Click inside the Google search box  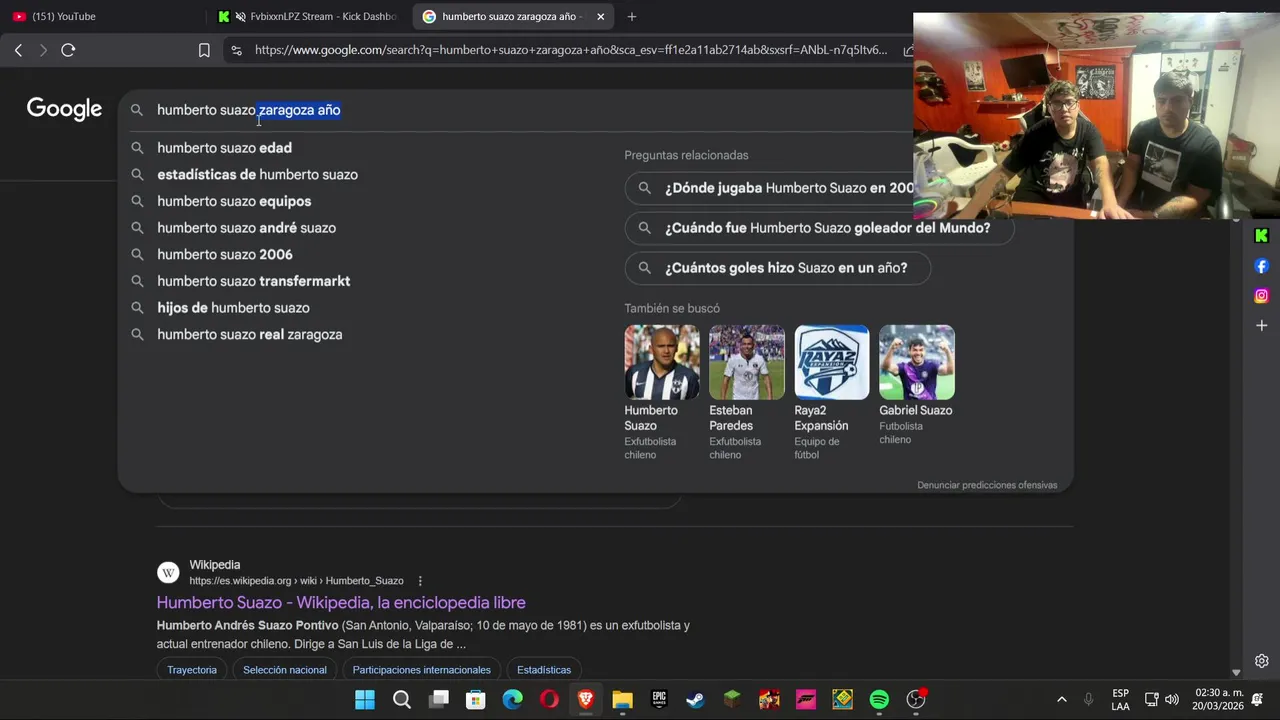tap(520, 110)
